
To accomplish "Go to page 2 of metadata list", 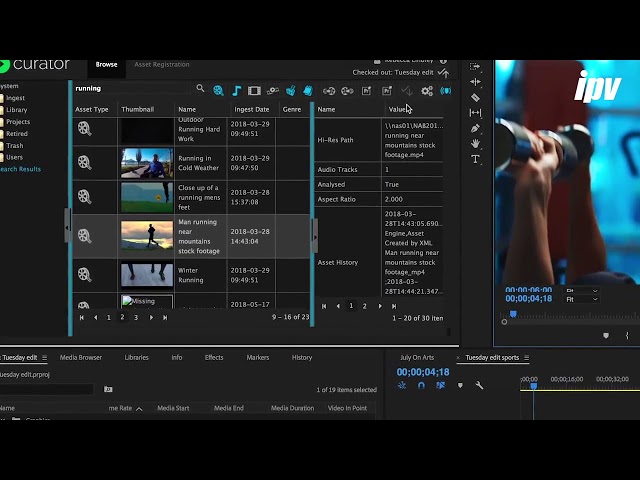I will click(x=364, y=306).
